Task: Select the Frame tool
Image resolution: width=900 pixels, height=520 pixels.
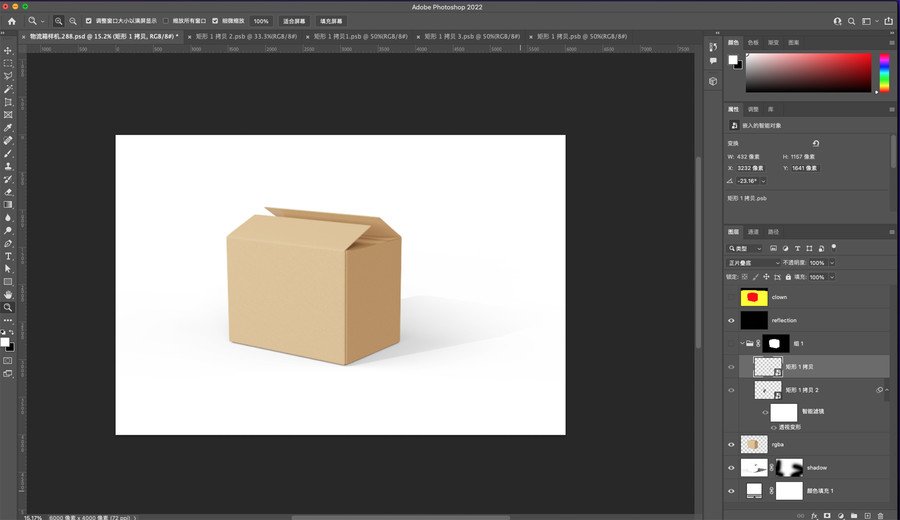Action: (8, 115)
